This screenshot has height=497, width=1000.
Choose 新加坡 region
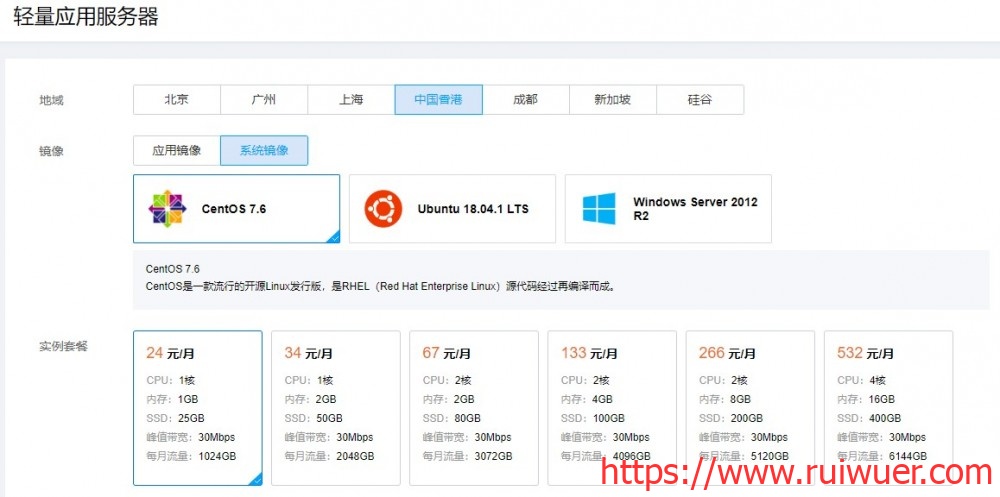[x=612, y=100]
